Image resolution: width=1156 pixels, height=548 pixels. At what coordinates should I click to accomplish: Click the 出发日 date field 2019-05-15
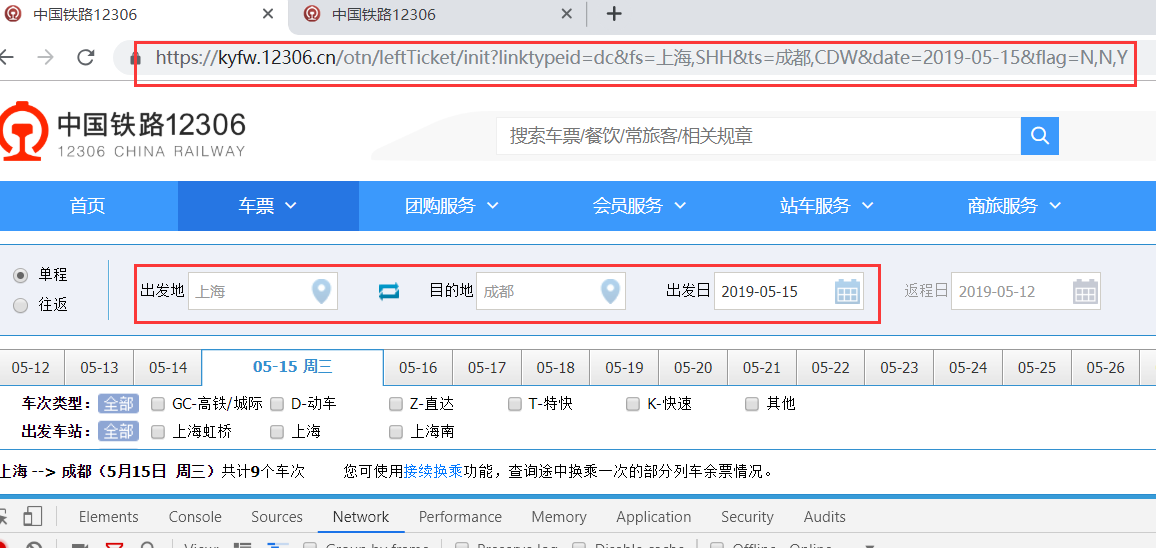(789, 291)
